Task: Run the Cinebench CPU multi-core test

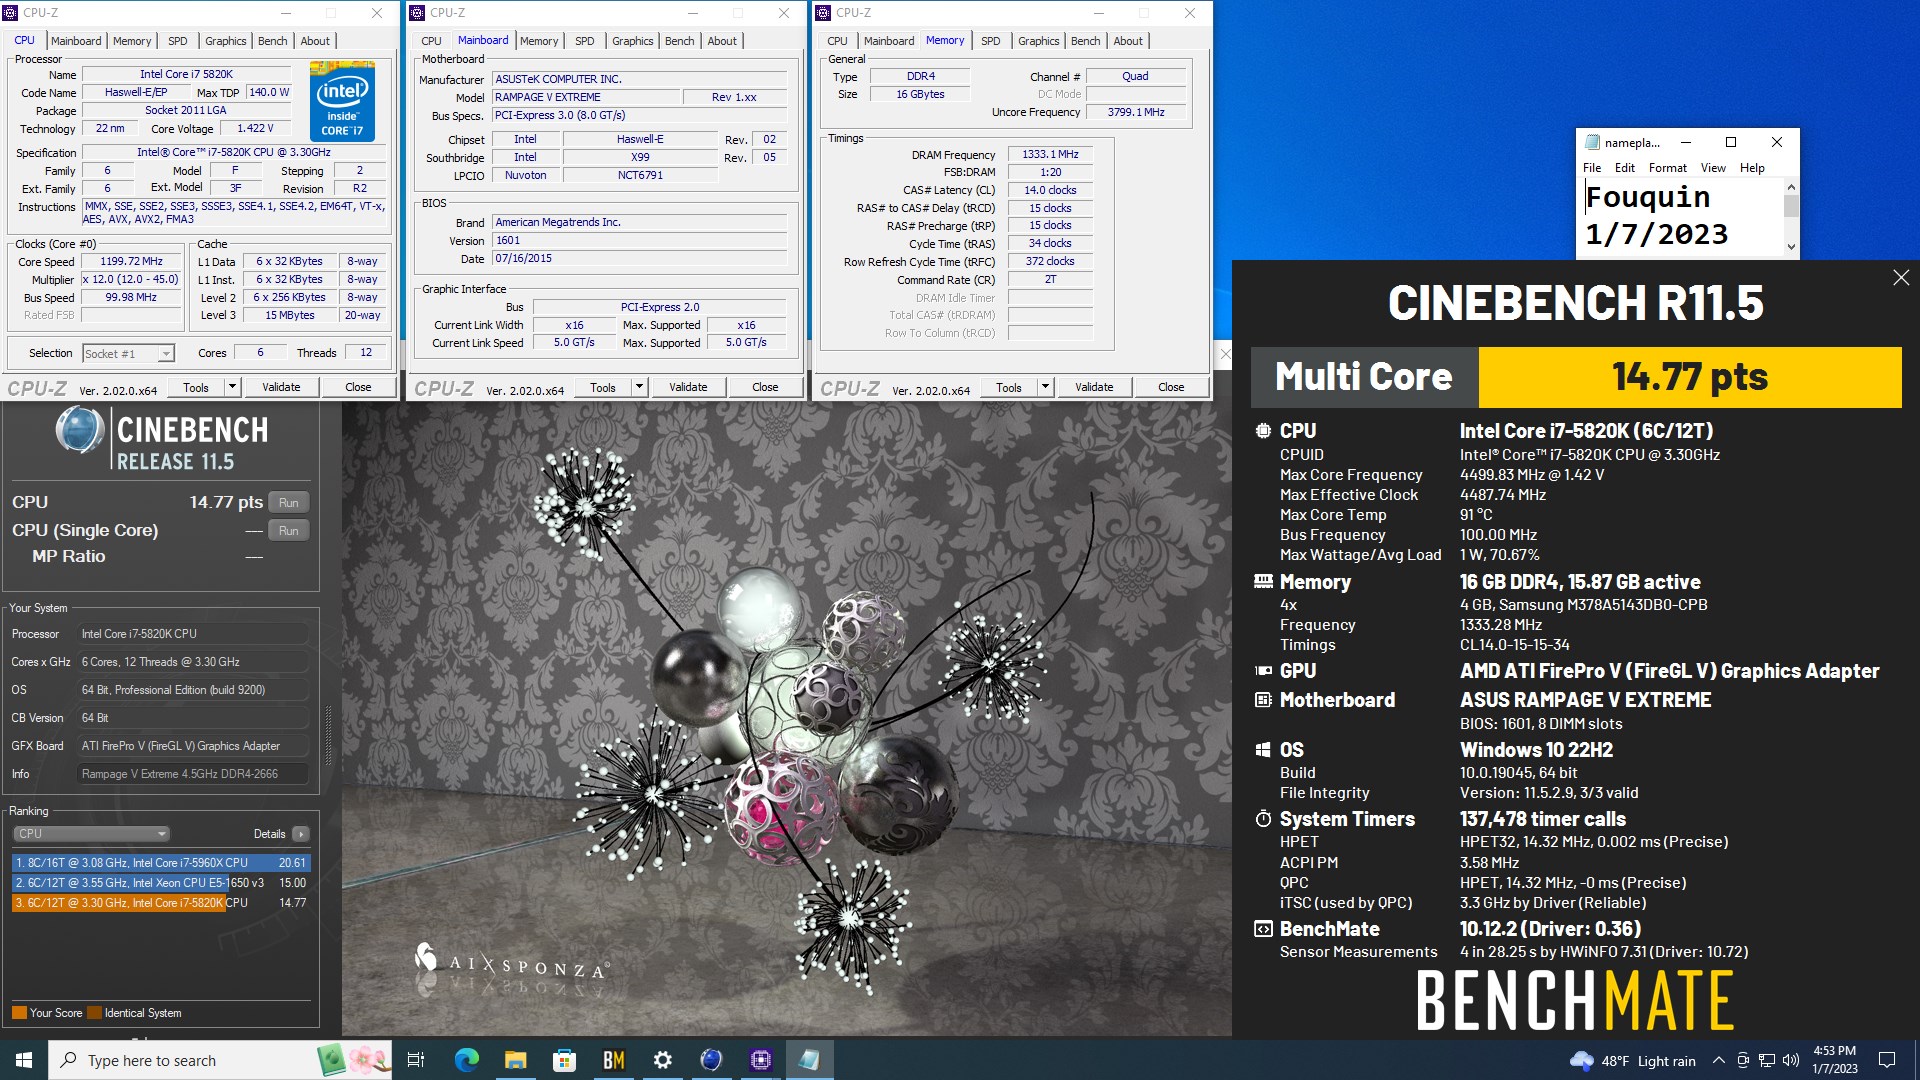Action: click(x=289, y=503)
